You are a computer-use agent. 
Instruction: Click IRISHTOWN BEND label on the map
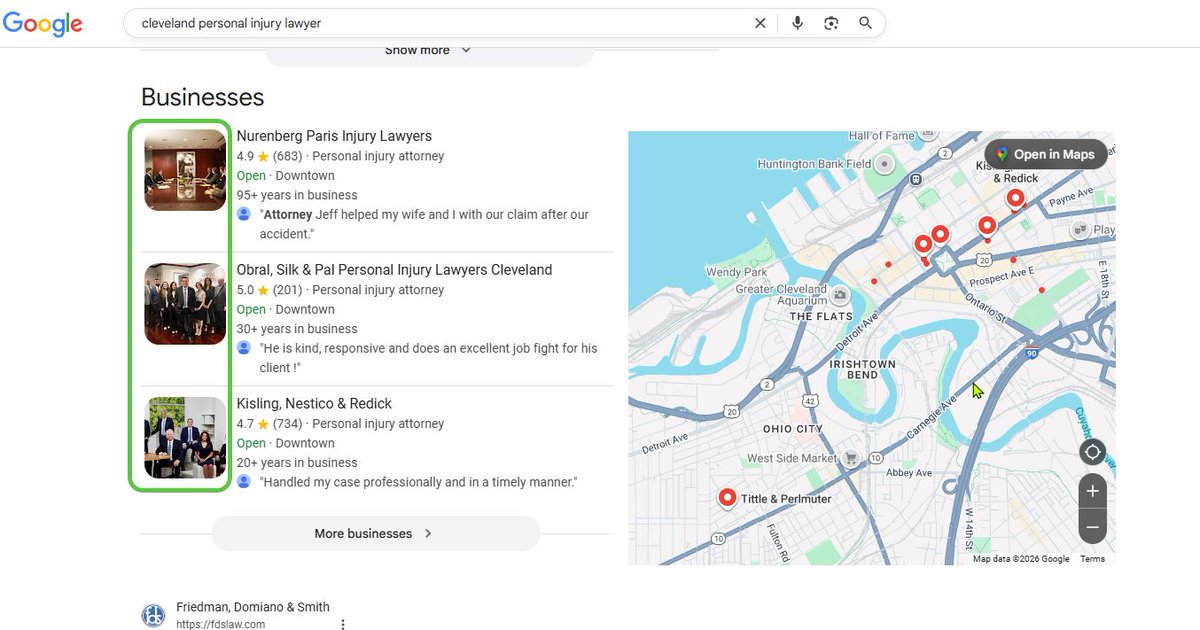pyautogui.click(x=863, y=369)
